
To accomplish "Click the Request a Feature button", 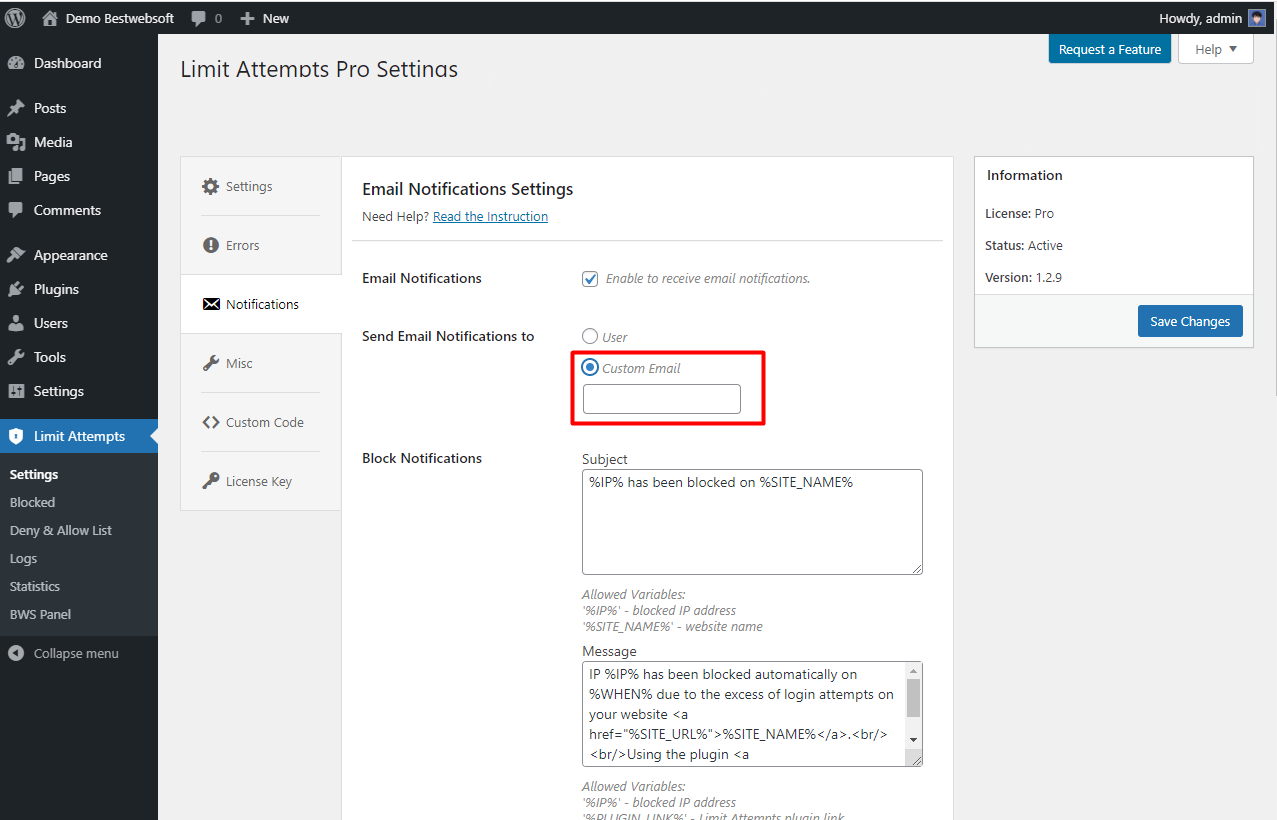I will 1110,49.
